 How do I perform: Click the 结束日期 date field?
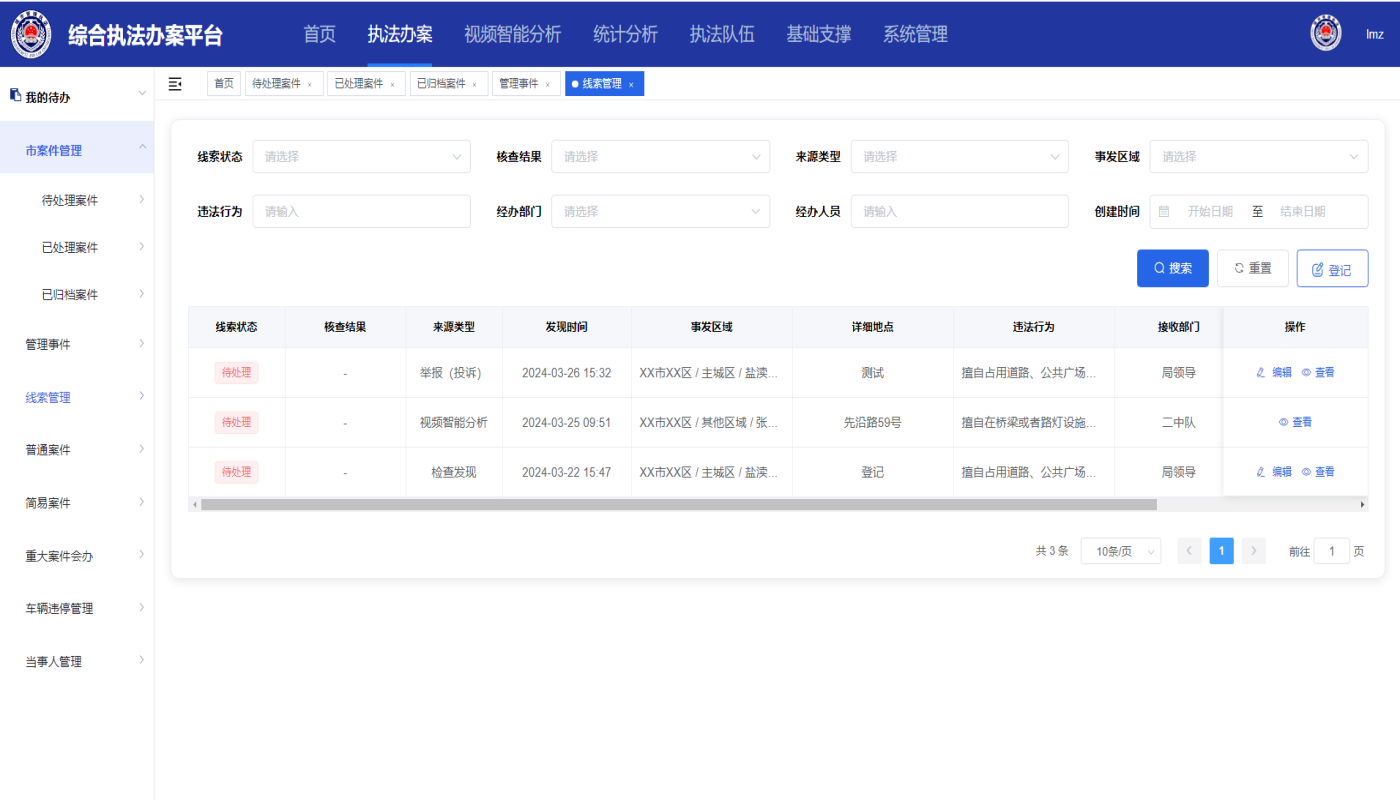[x=1303, y=211]
